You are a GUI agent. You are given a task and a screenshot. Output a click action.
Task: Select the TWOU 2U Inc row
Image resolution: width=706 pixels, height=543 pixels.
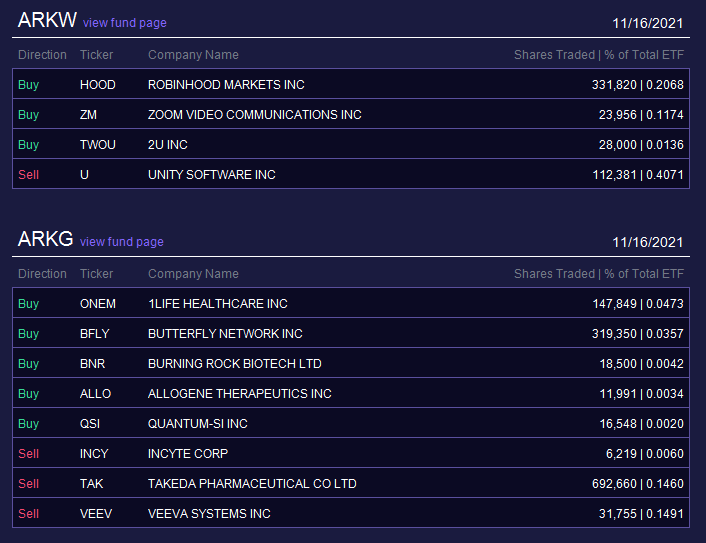pyautogui.click(x=351, y=145)
